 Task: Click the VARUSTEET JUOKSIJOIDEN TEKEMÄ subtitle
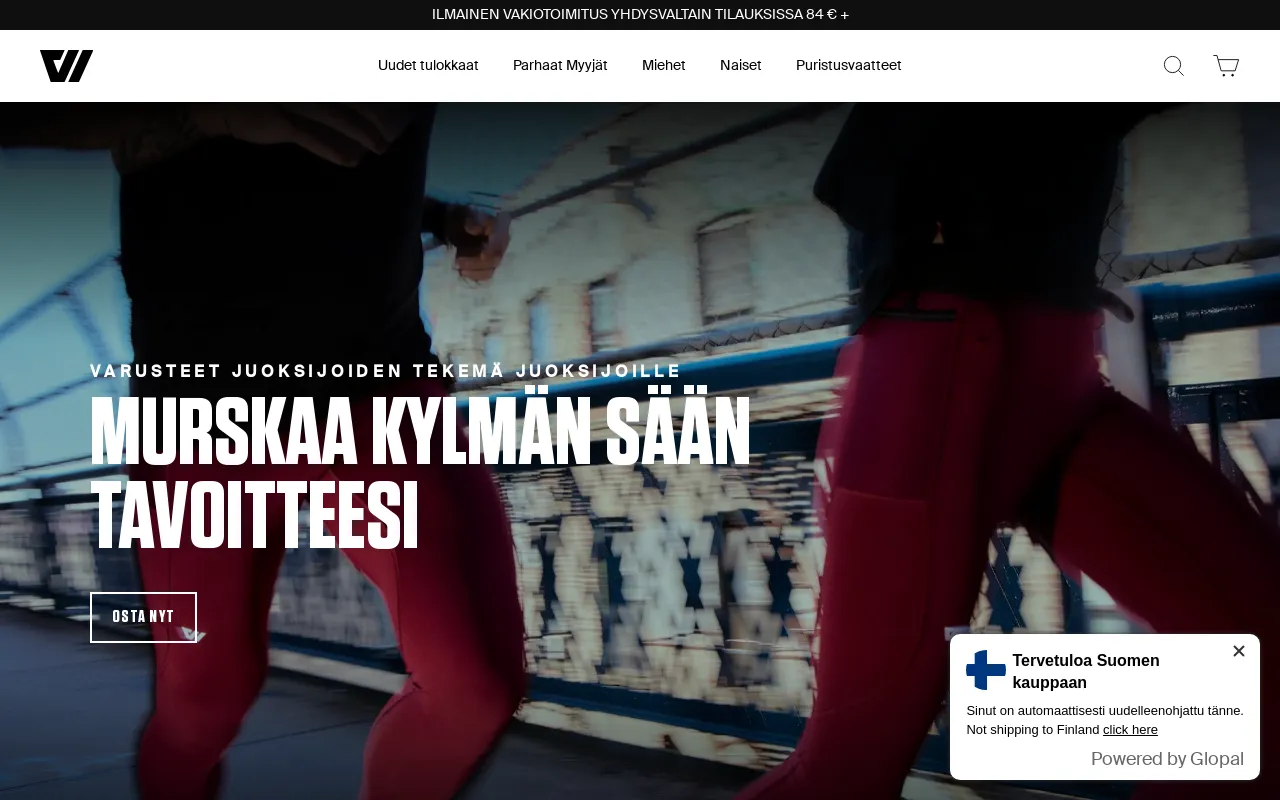386,371
